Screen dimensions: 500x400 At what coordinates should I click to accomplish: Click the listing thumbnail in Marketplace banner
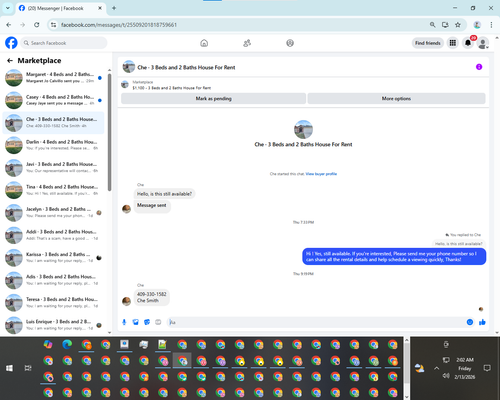tap(125, 85)
